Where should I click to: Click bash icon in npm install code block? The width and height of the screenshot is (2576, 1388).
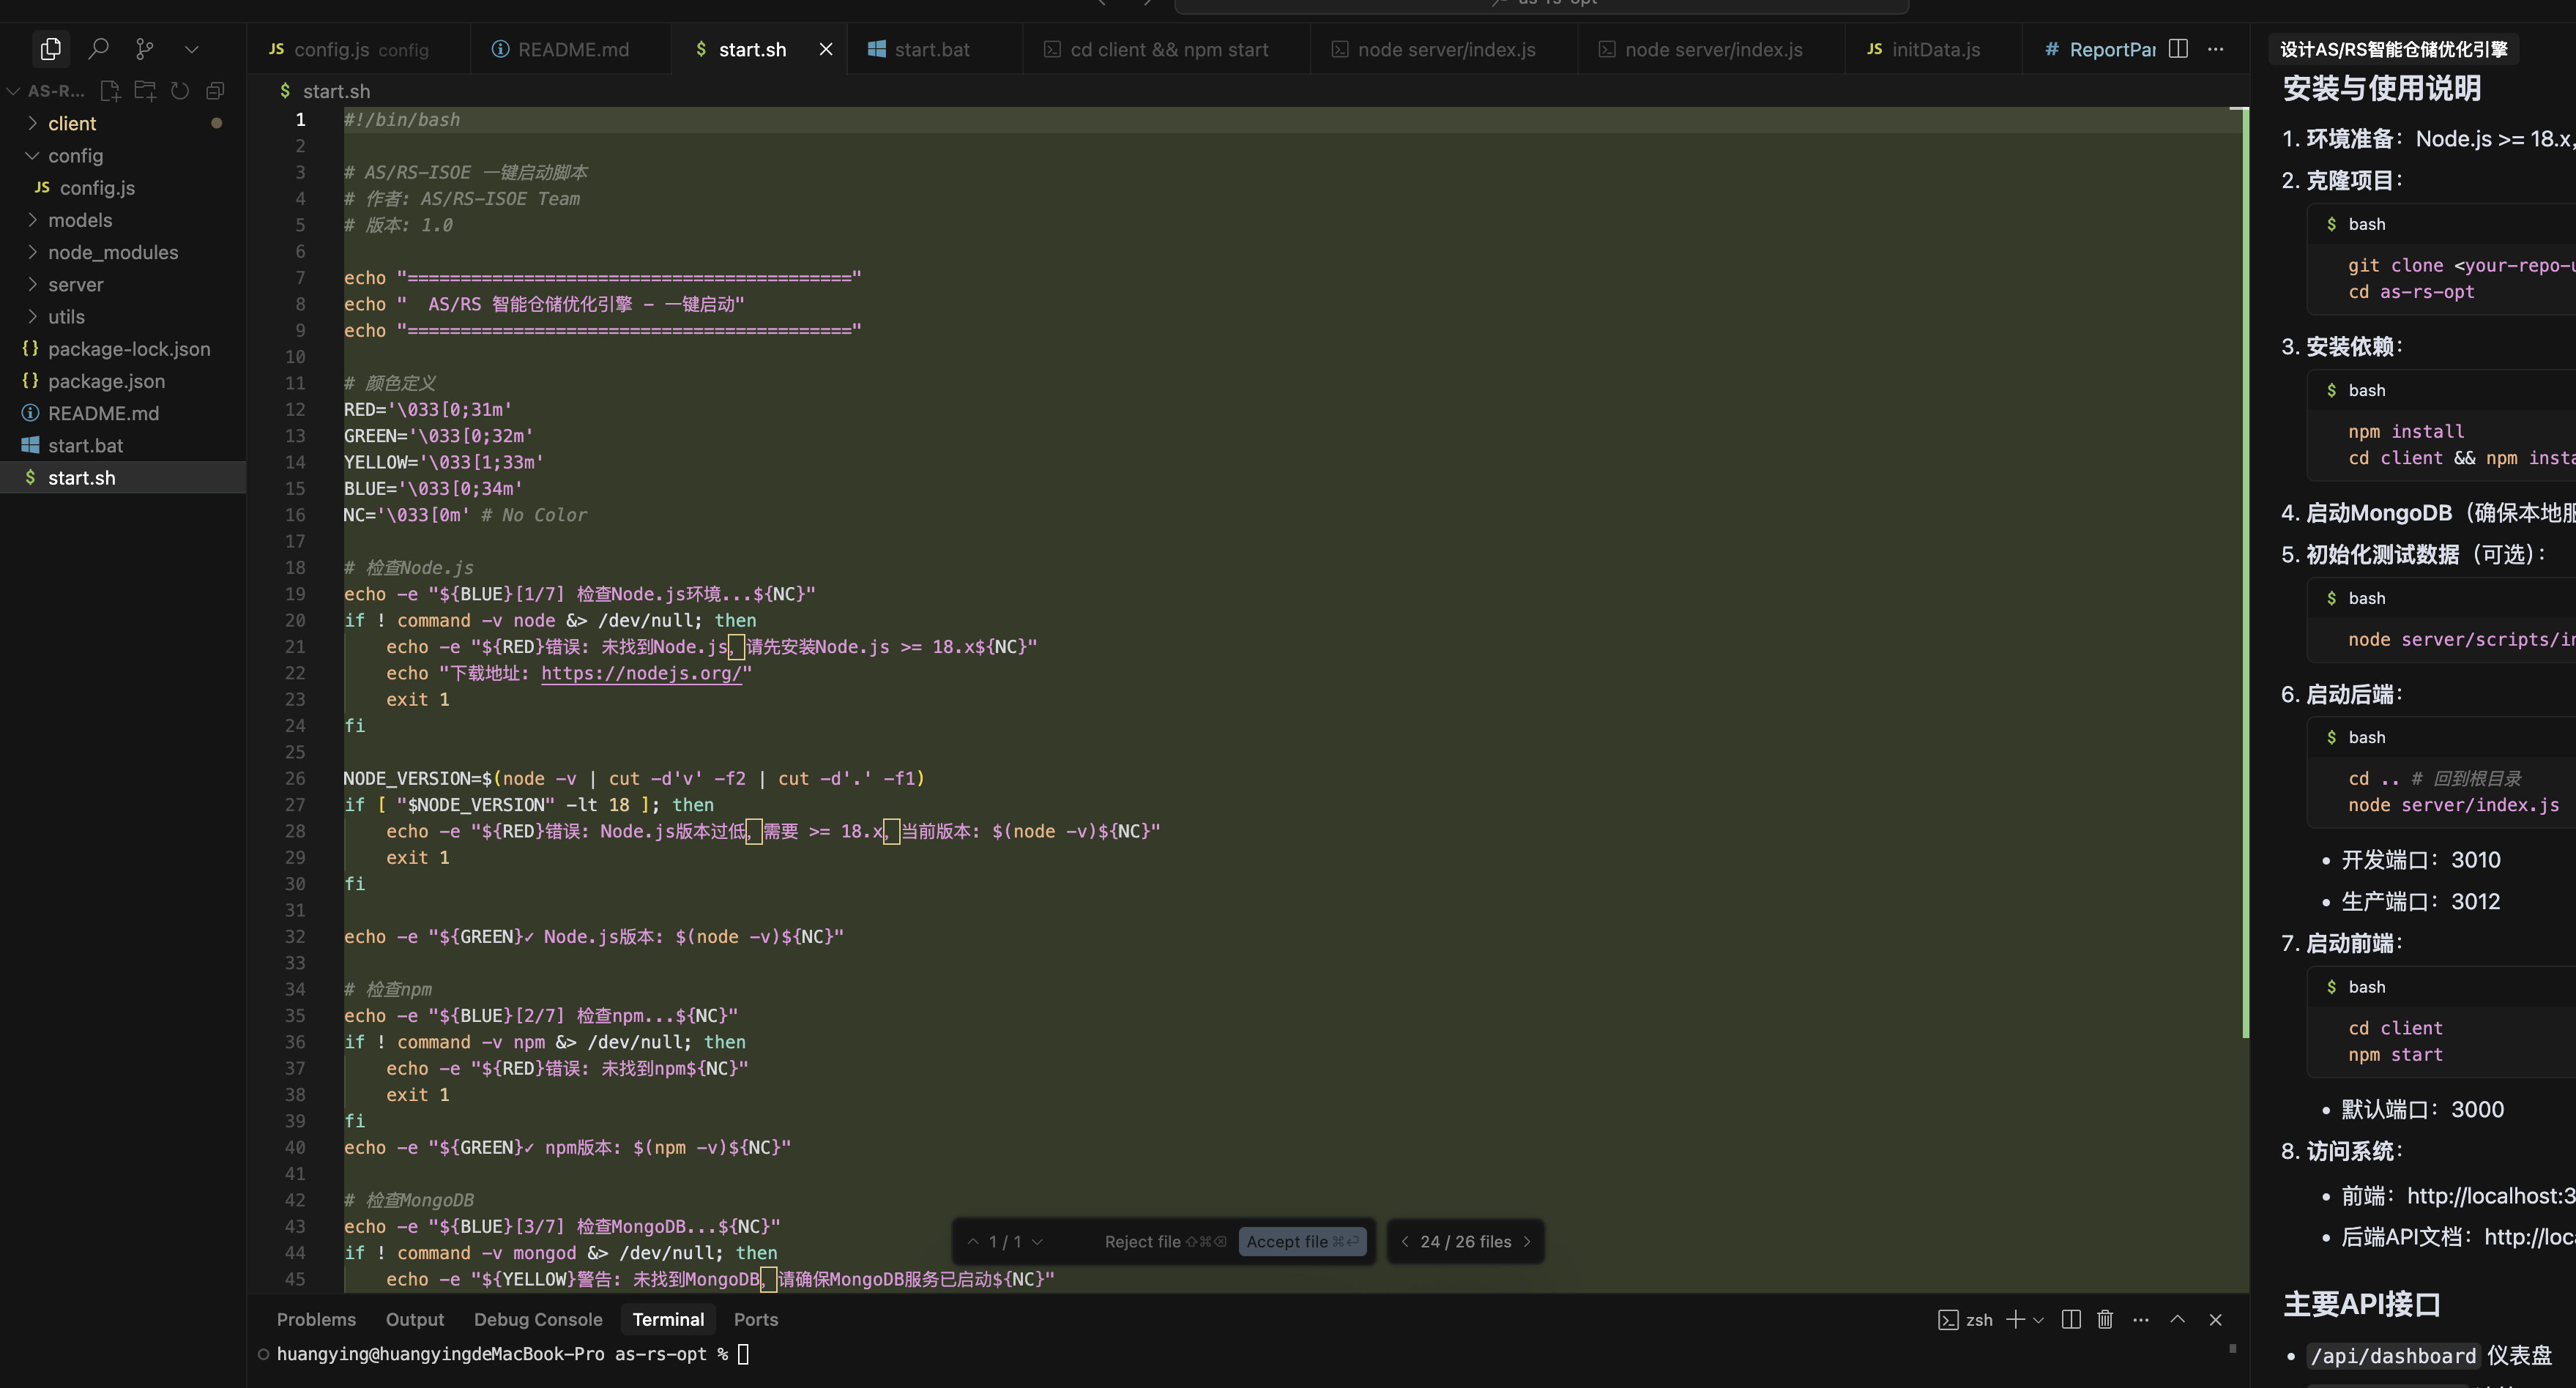click(x=2332, y=390)
